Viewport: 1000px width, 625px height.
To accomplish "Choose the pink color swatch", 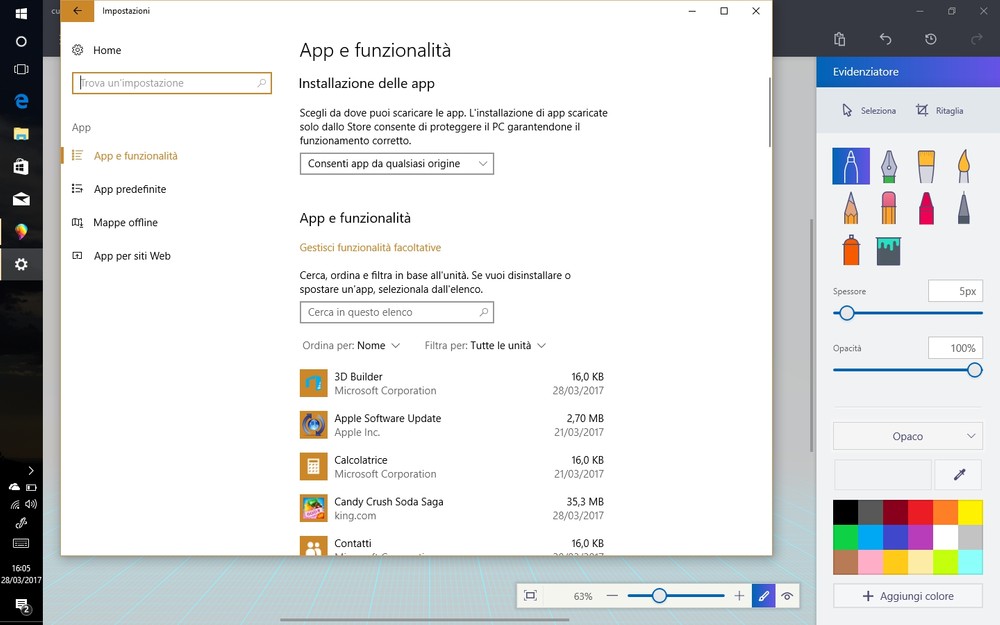I will [x=871, y=562].
